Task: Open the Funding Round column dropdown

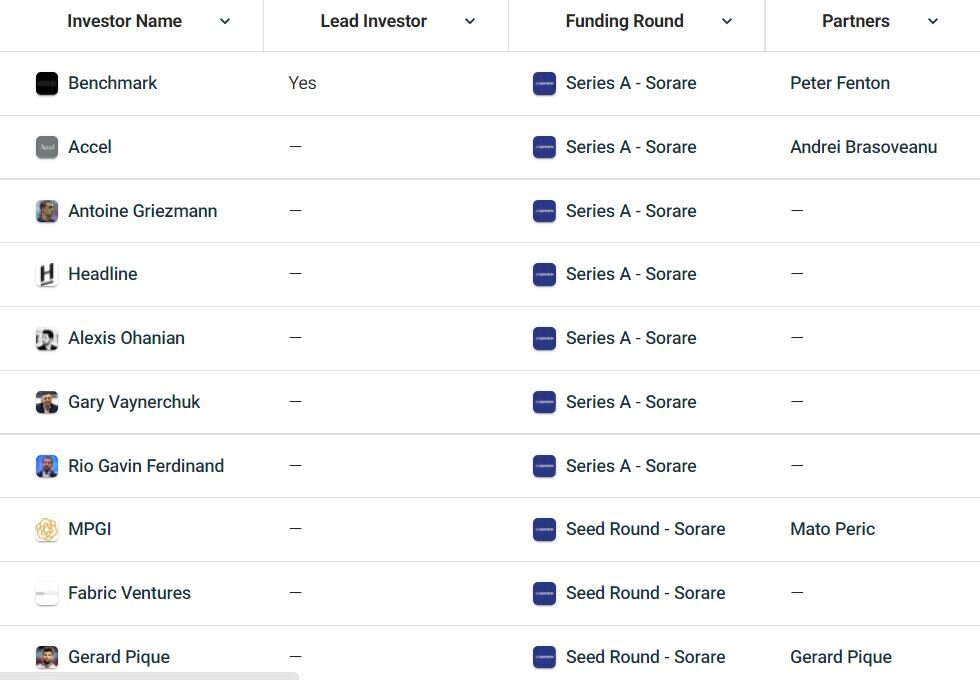Action: tap(726, 20)
